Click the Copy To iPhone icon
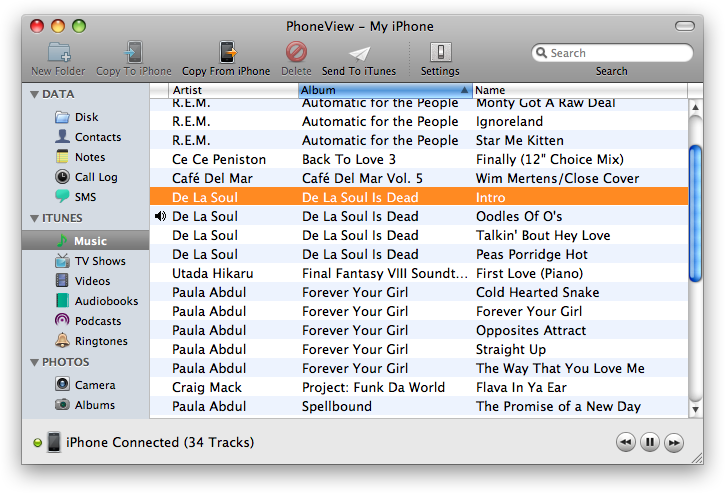725x493 pixels. [134, 52]
